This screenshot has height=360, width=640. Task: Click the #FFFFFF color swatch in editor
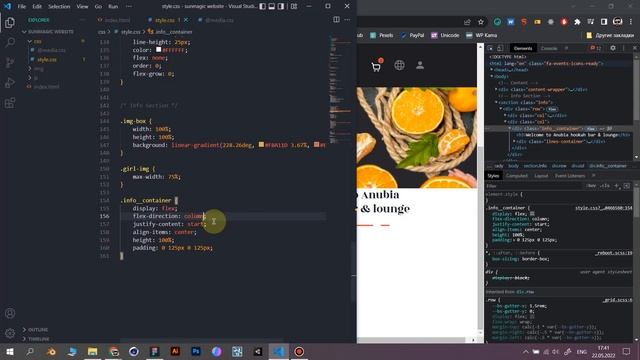pos(158,50)
